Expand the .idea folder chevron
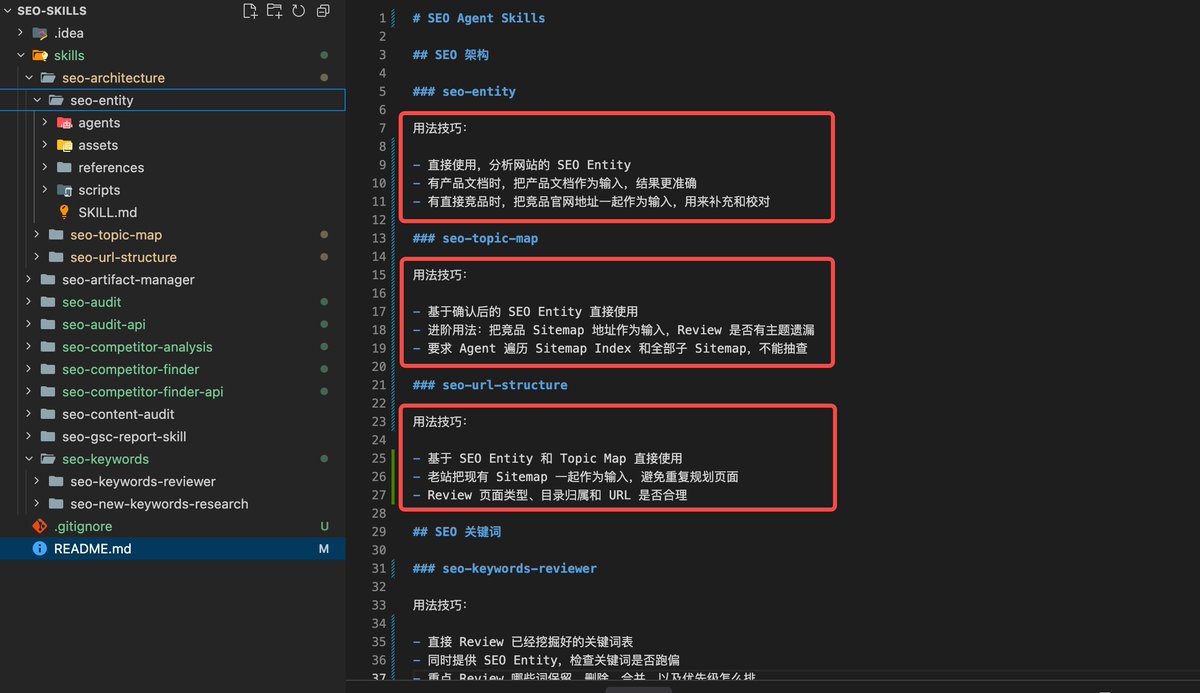This screenshot has width=1200, height=693. (x=20, y=33)
